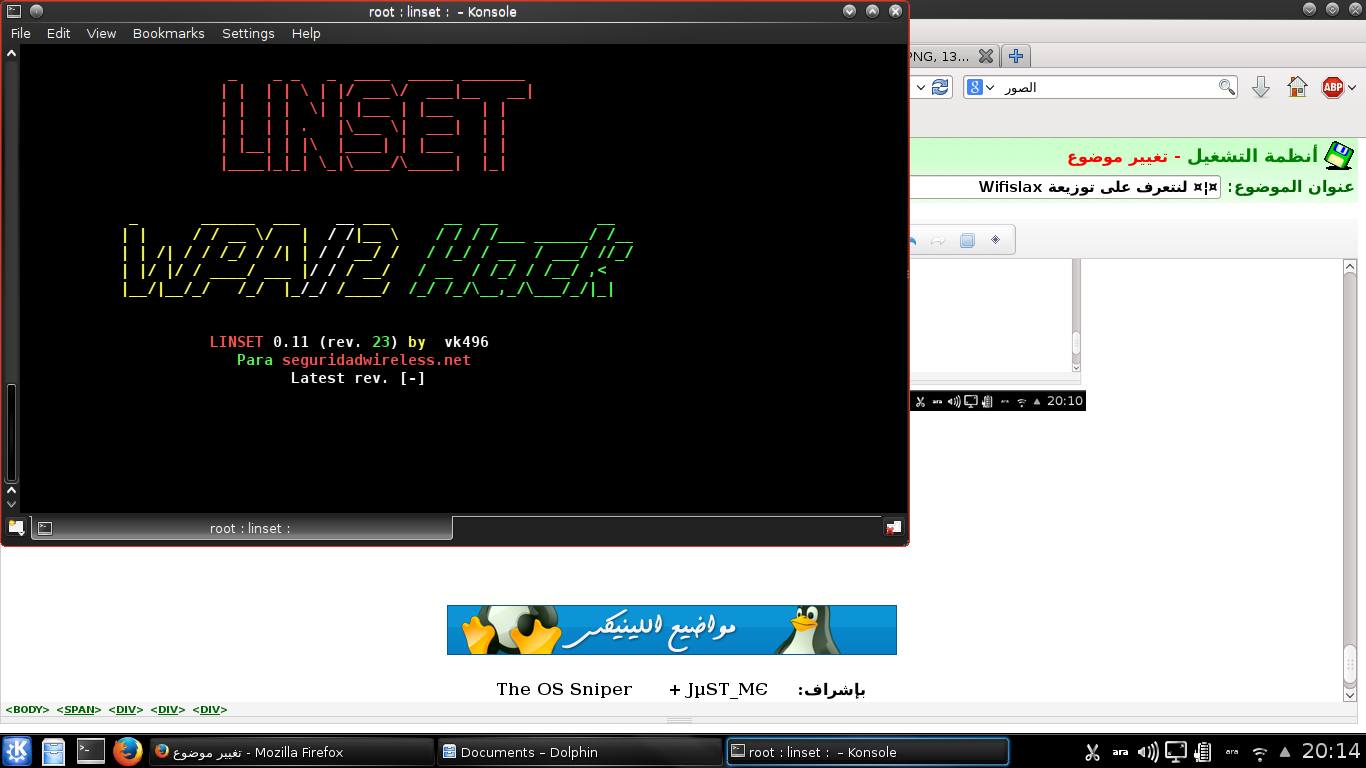Click the Konsole pin-on-all-desktops title bar button
Viewport: 1366px width, 768px height.
coord(36,11)
